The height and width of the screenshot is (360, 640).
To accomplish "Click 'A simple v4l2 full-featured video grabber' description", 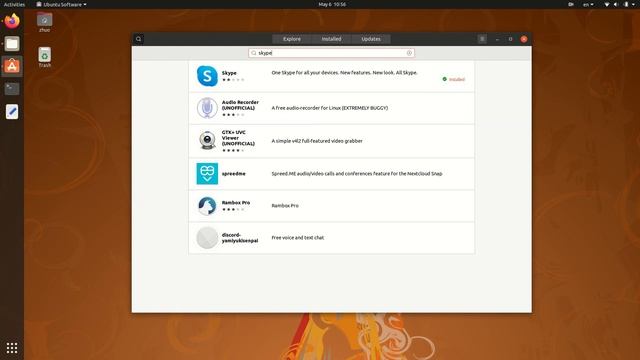I will click(317, 141).
